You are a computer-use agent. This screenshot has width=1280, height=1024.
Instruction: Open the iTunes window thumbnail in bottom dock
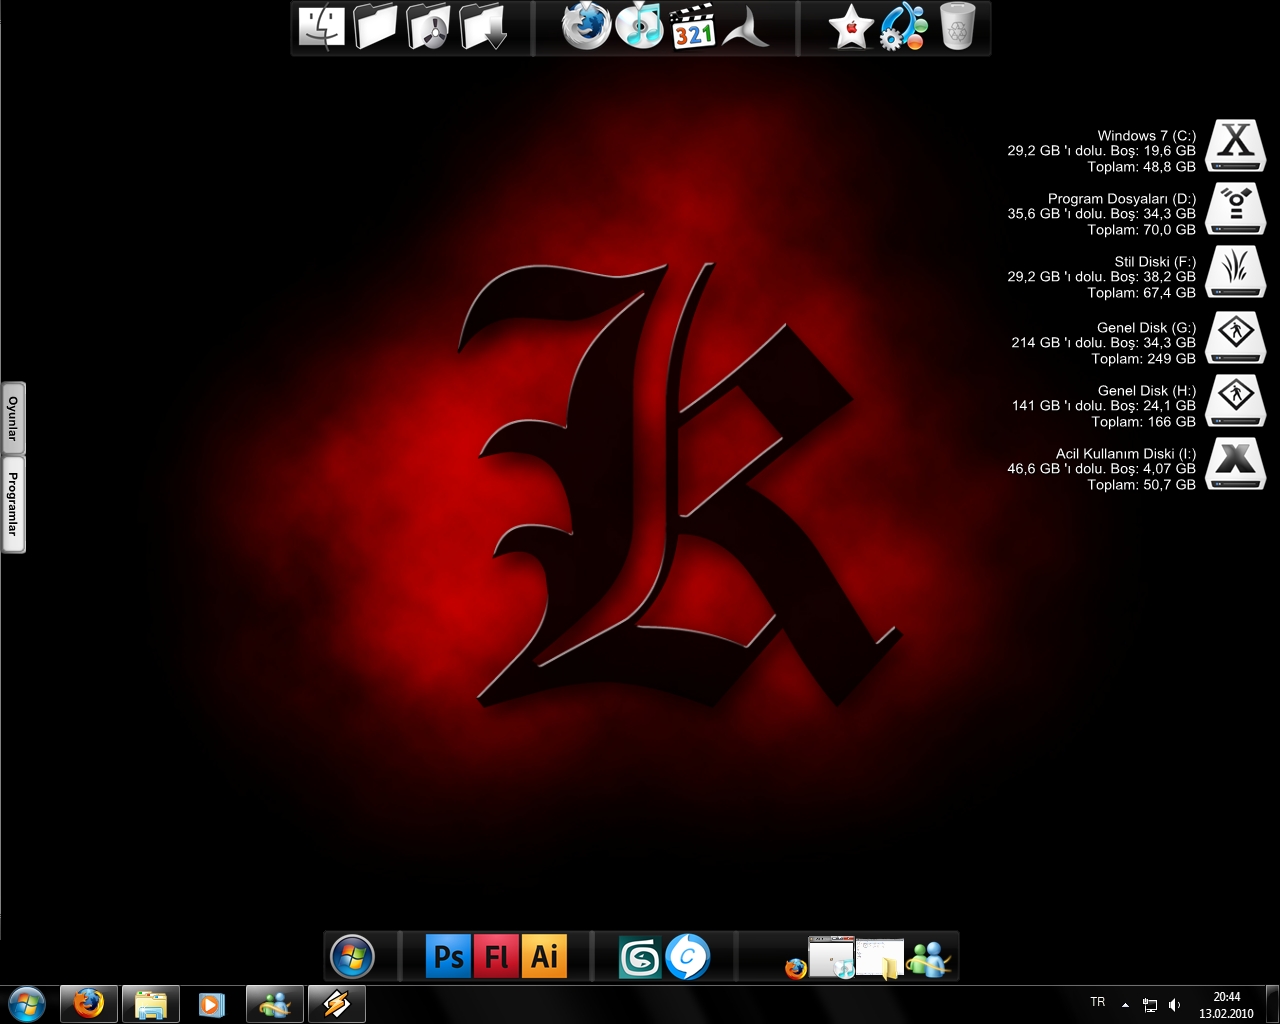[x=832, y=957]
